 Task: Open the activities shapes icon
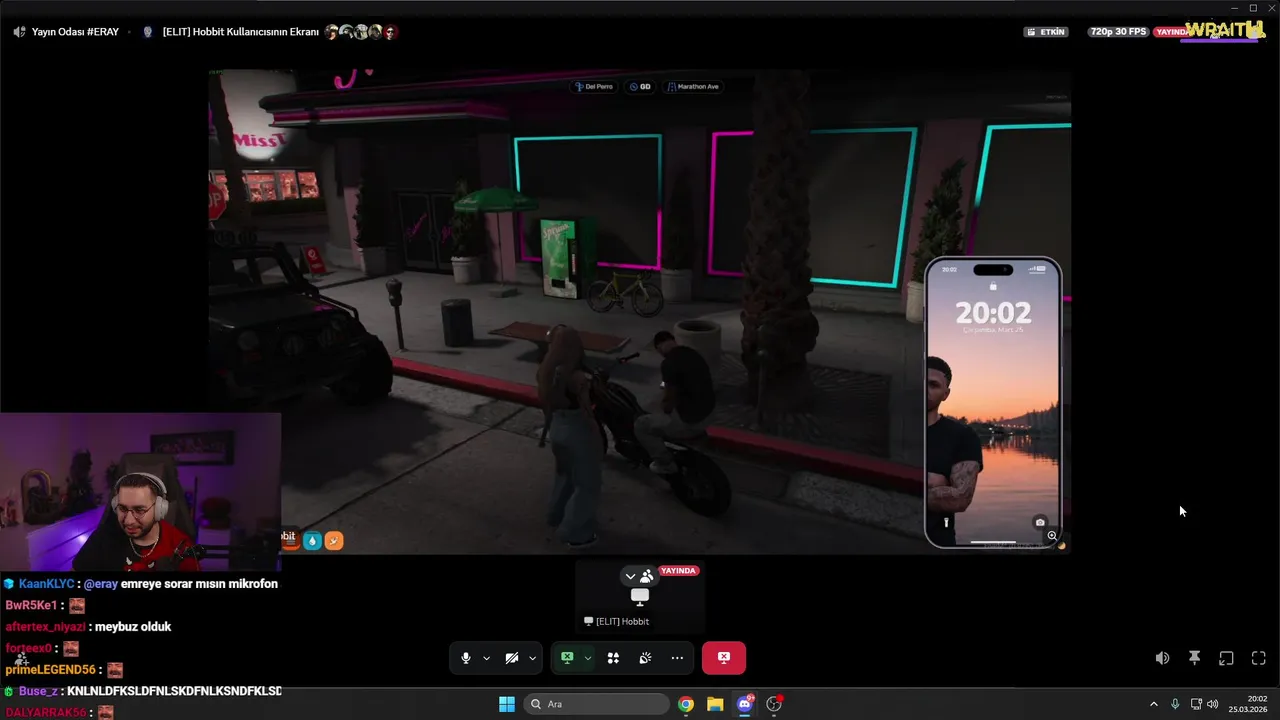click(613, 658)
